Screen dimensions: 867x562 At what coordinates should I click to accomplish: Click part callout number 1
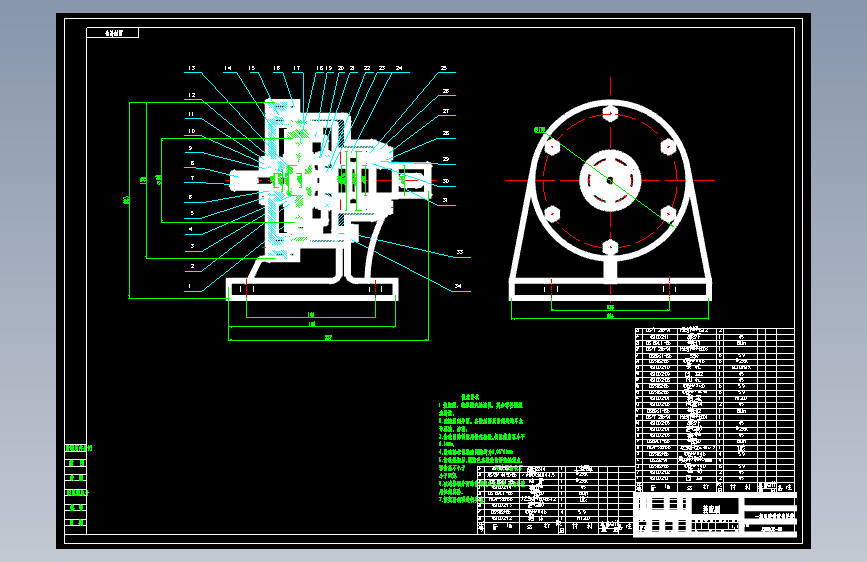pos(190,286)
